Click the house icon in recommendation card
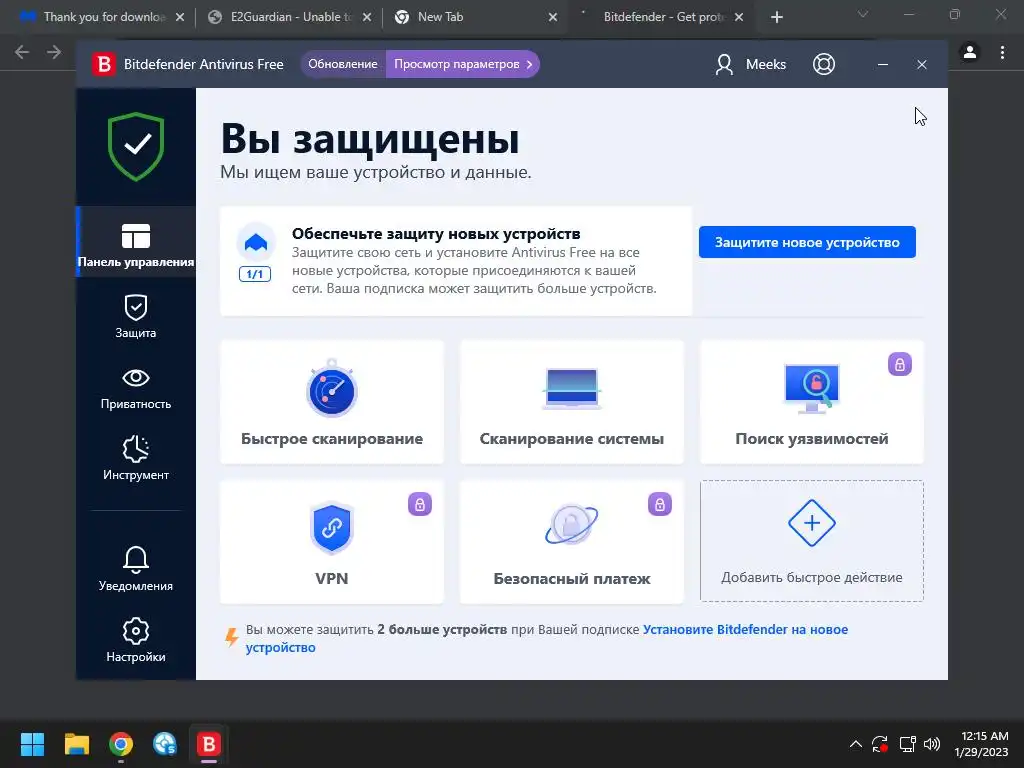This screenshot has width=1024, height=768. tap(255, 243)
